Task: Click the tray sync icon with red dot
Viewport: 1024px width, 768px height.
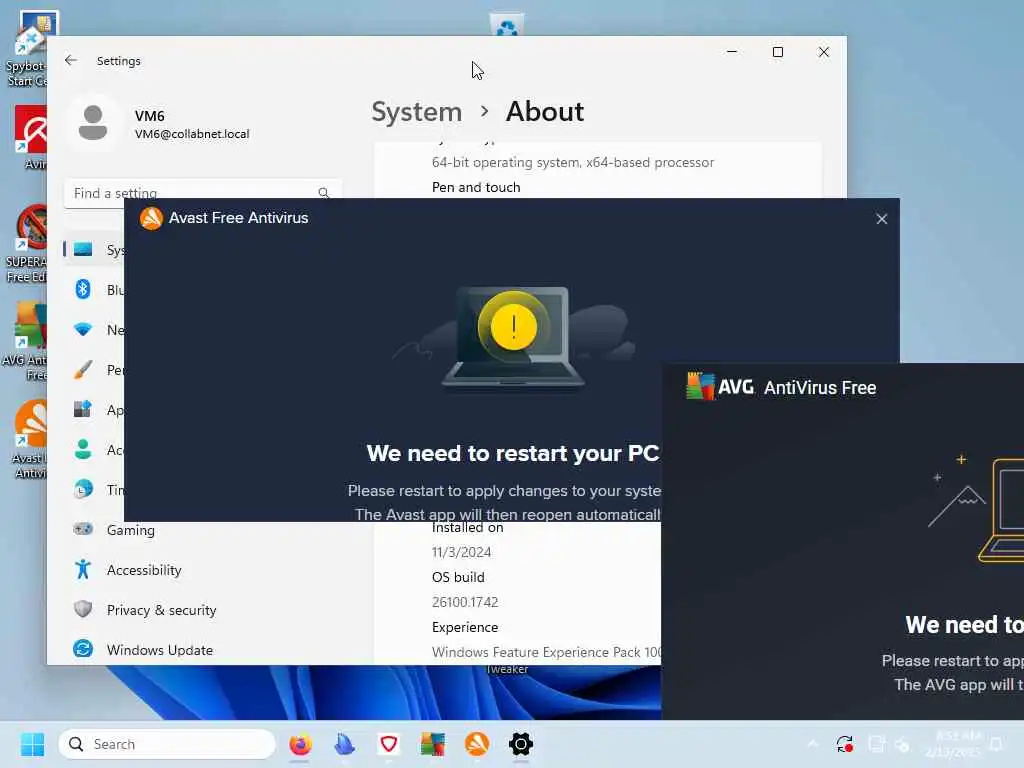Action: 844,744
